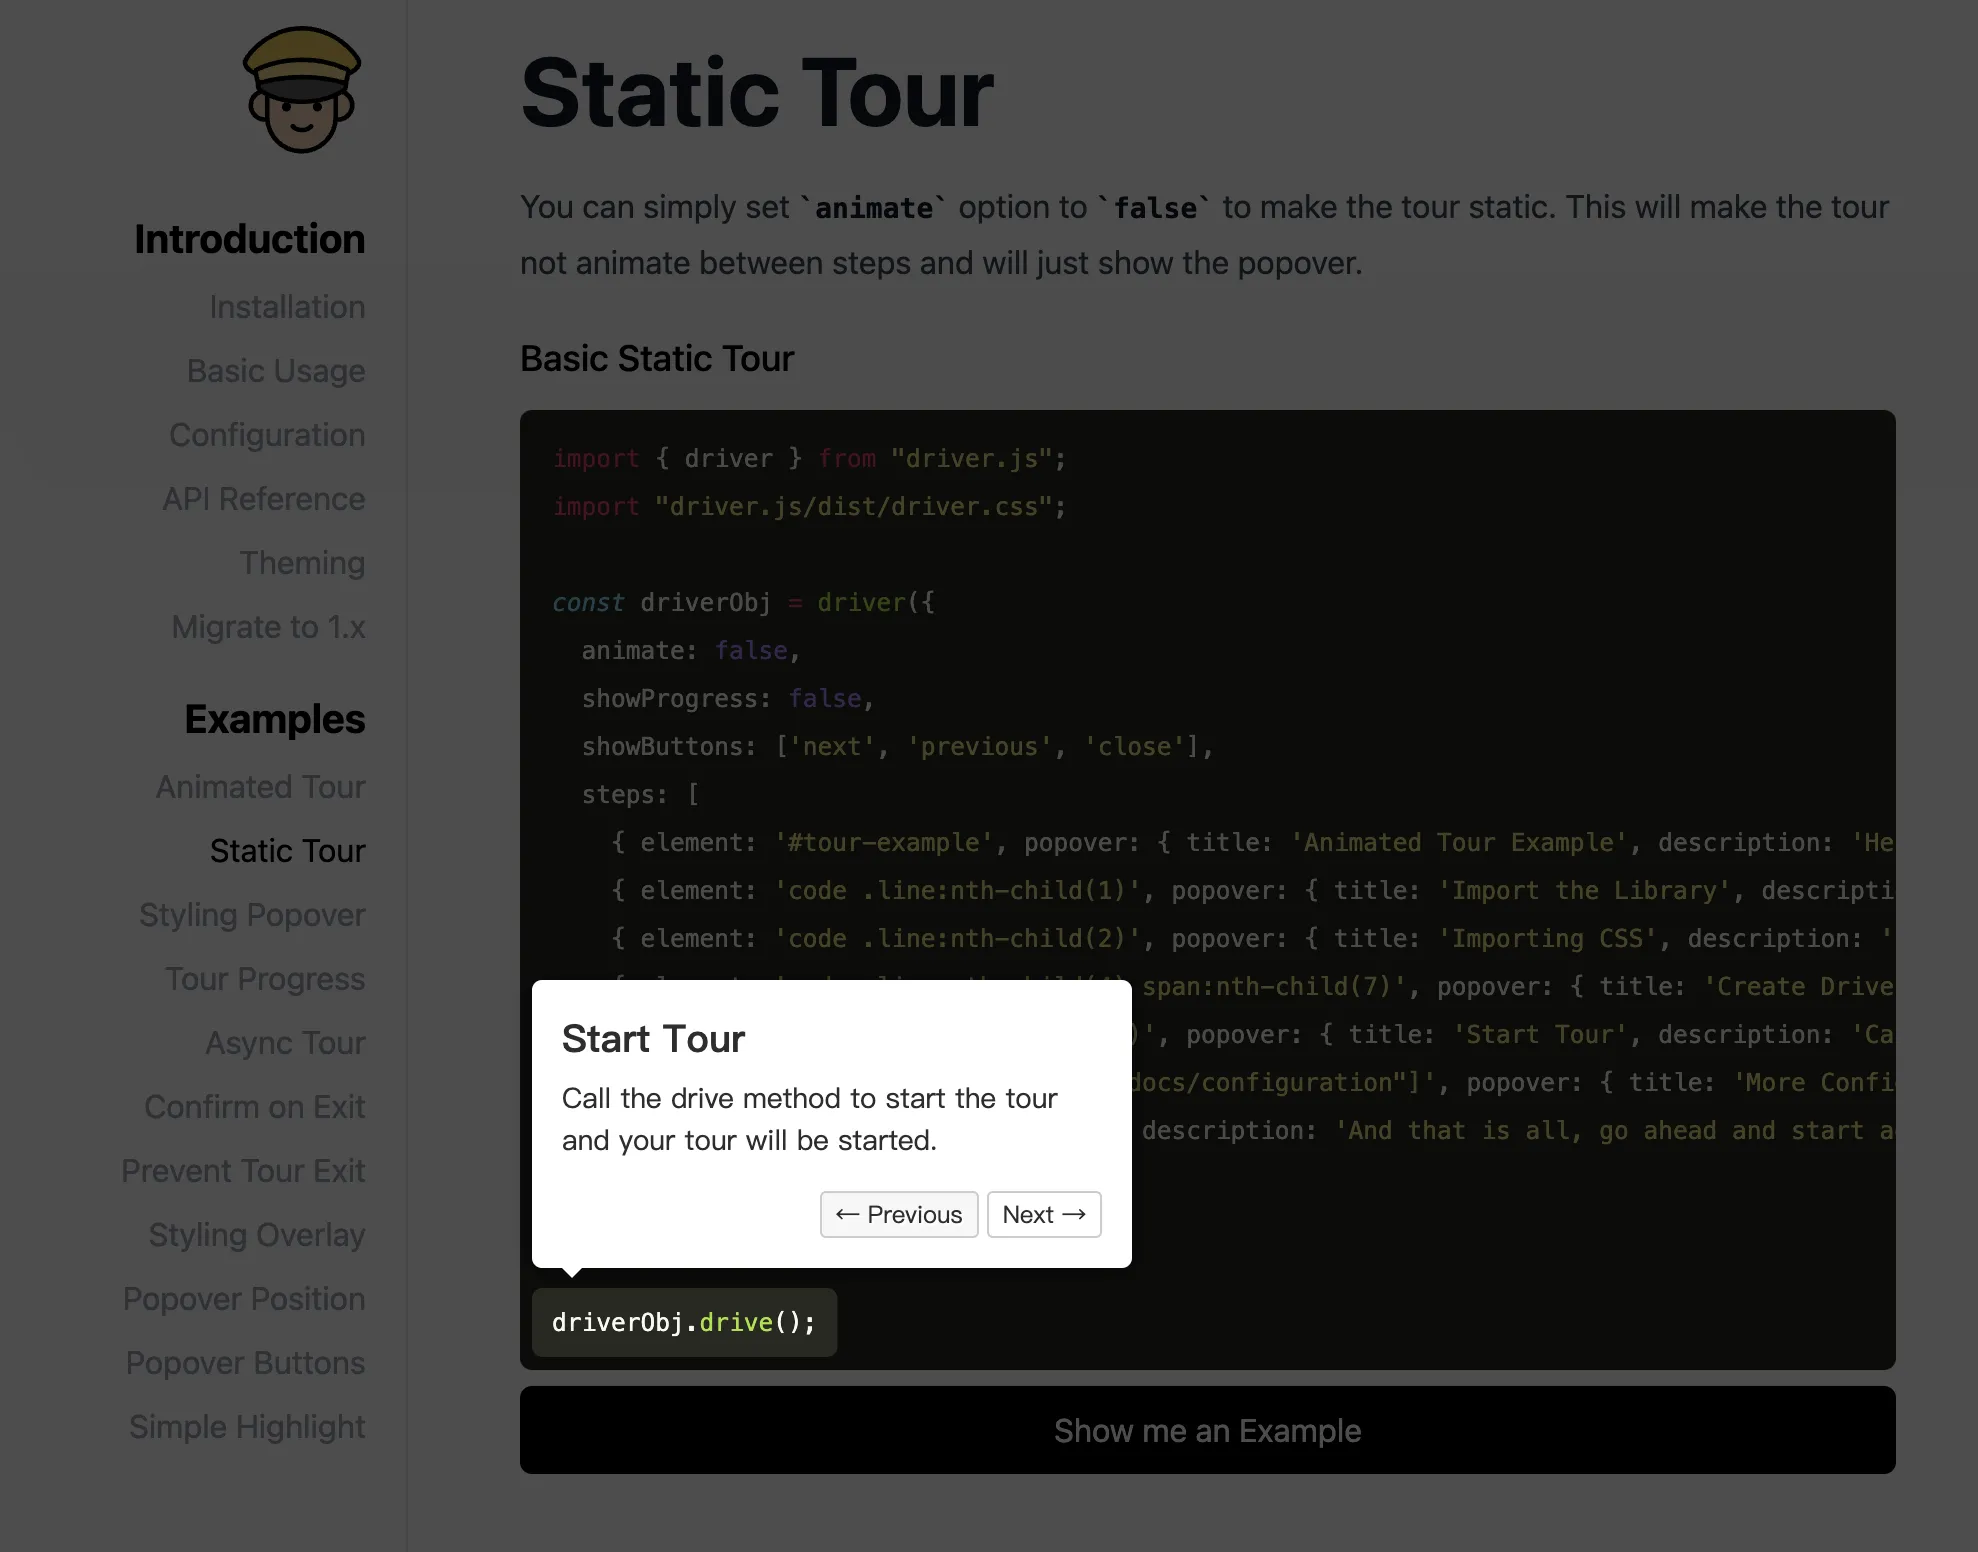Open the Popover Position example
This screenshot has width=1978, height=1552.
[x=244, y=1299]
